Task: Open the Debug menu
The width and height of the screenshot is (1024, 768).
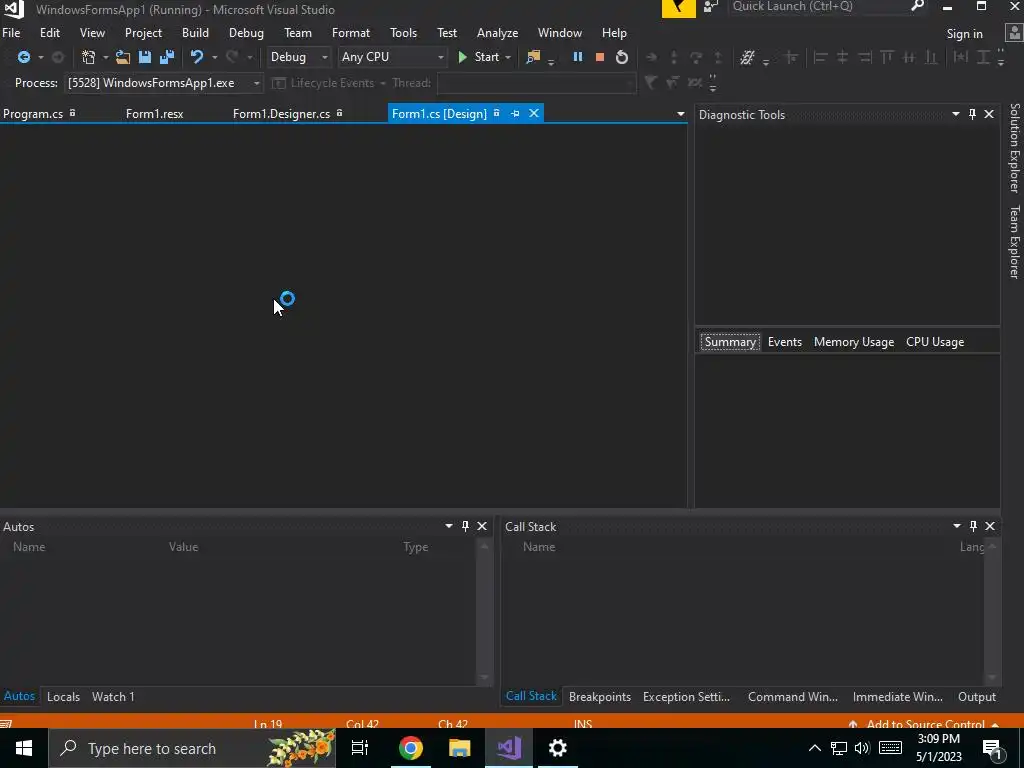Action: click(246, 33)
